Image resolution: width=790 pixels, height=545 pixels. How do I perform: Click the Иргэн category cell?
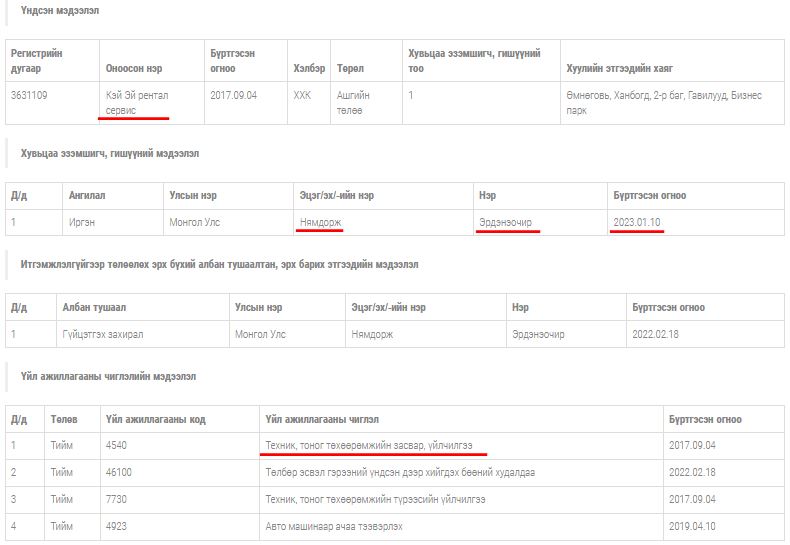click(x=82, y=222)
